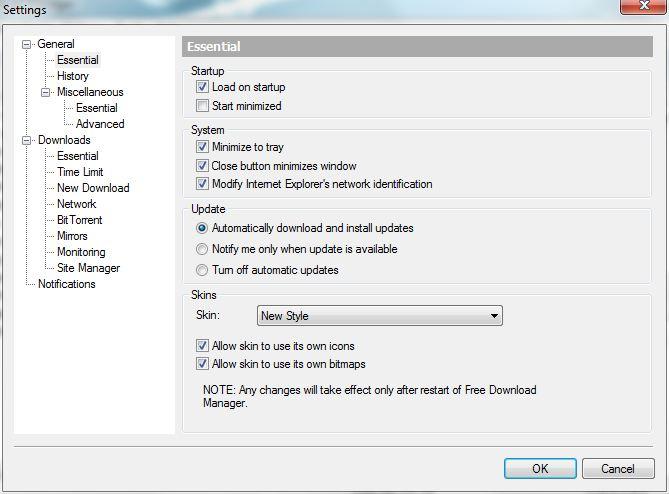Choose Turn off automatic updates

coord(202,270)
